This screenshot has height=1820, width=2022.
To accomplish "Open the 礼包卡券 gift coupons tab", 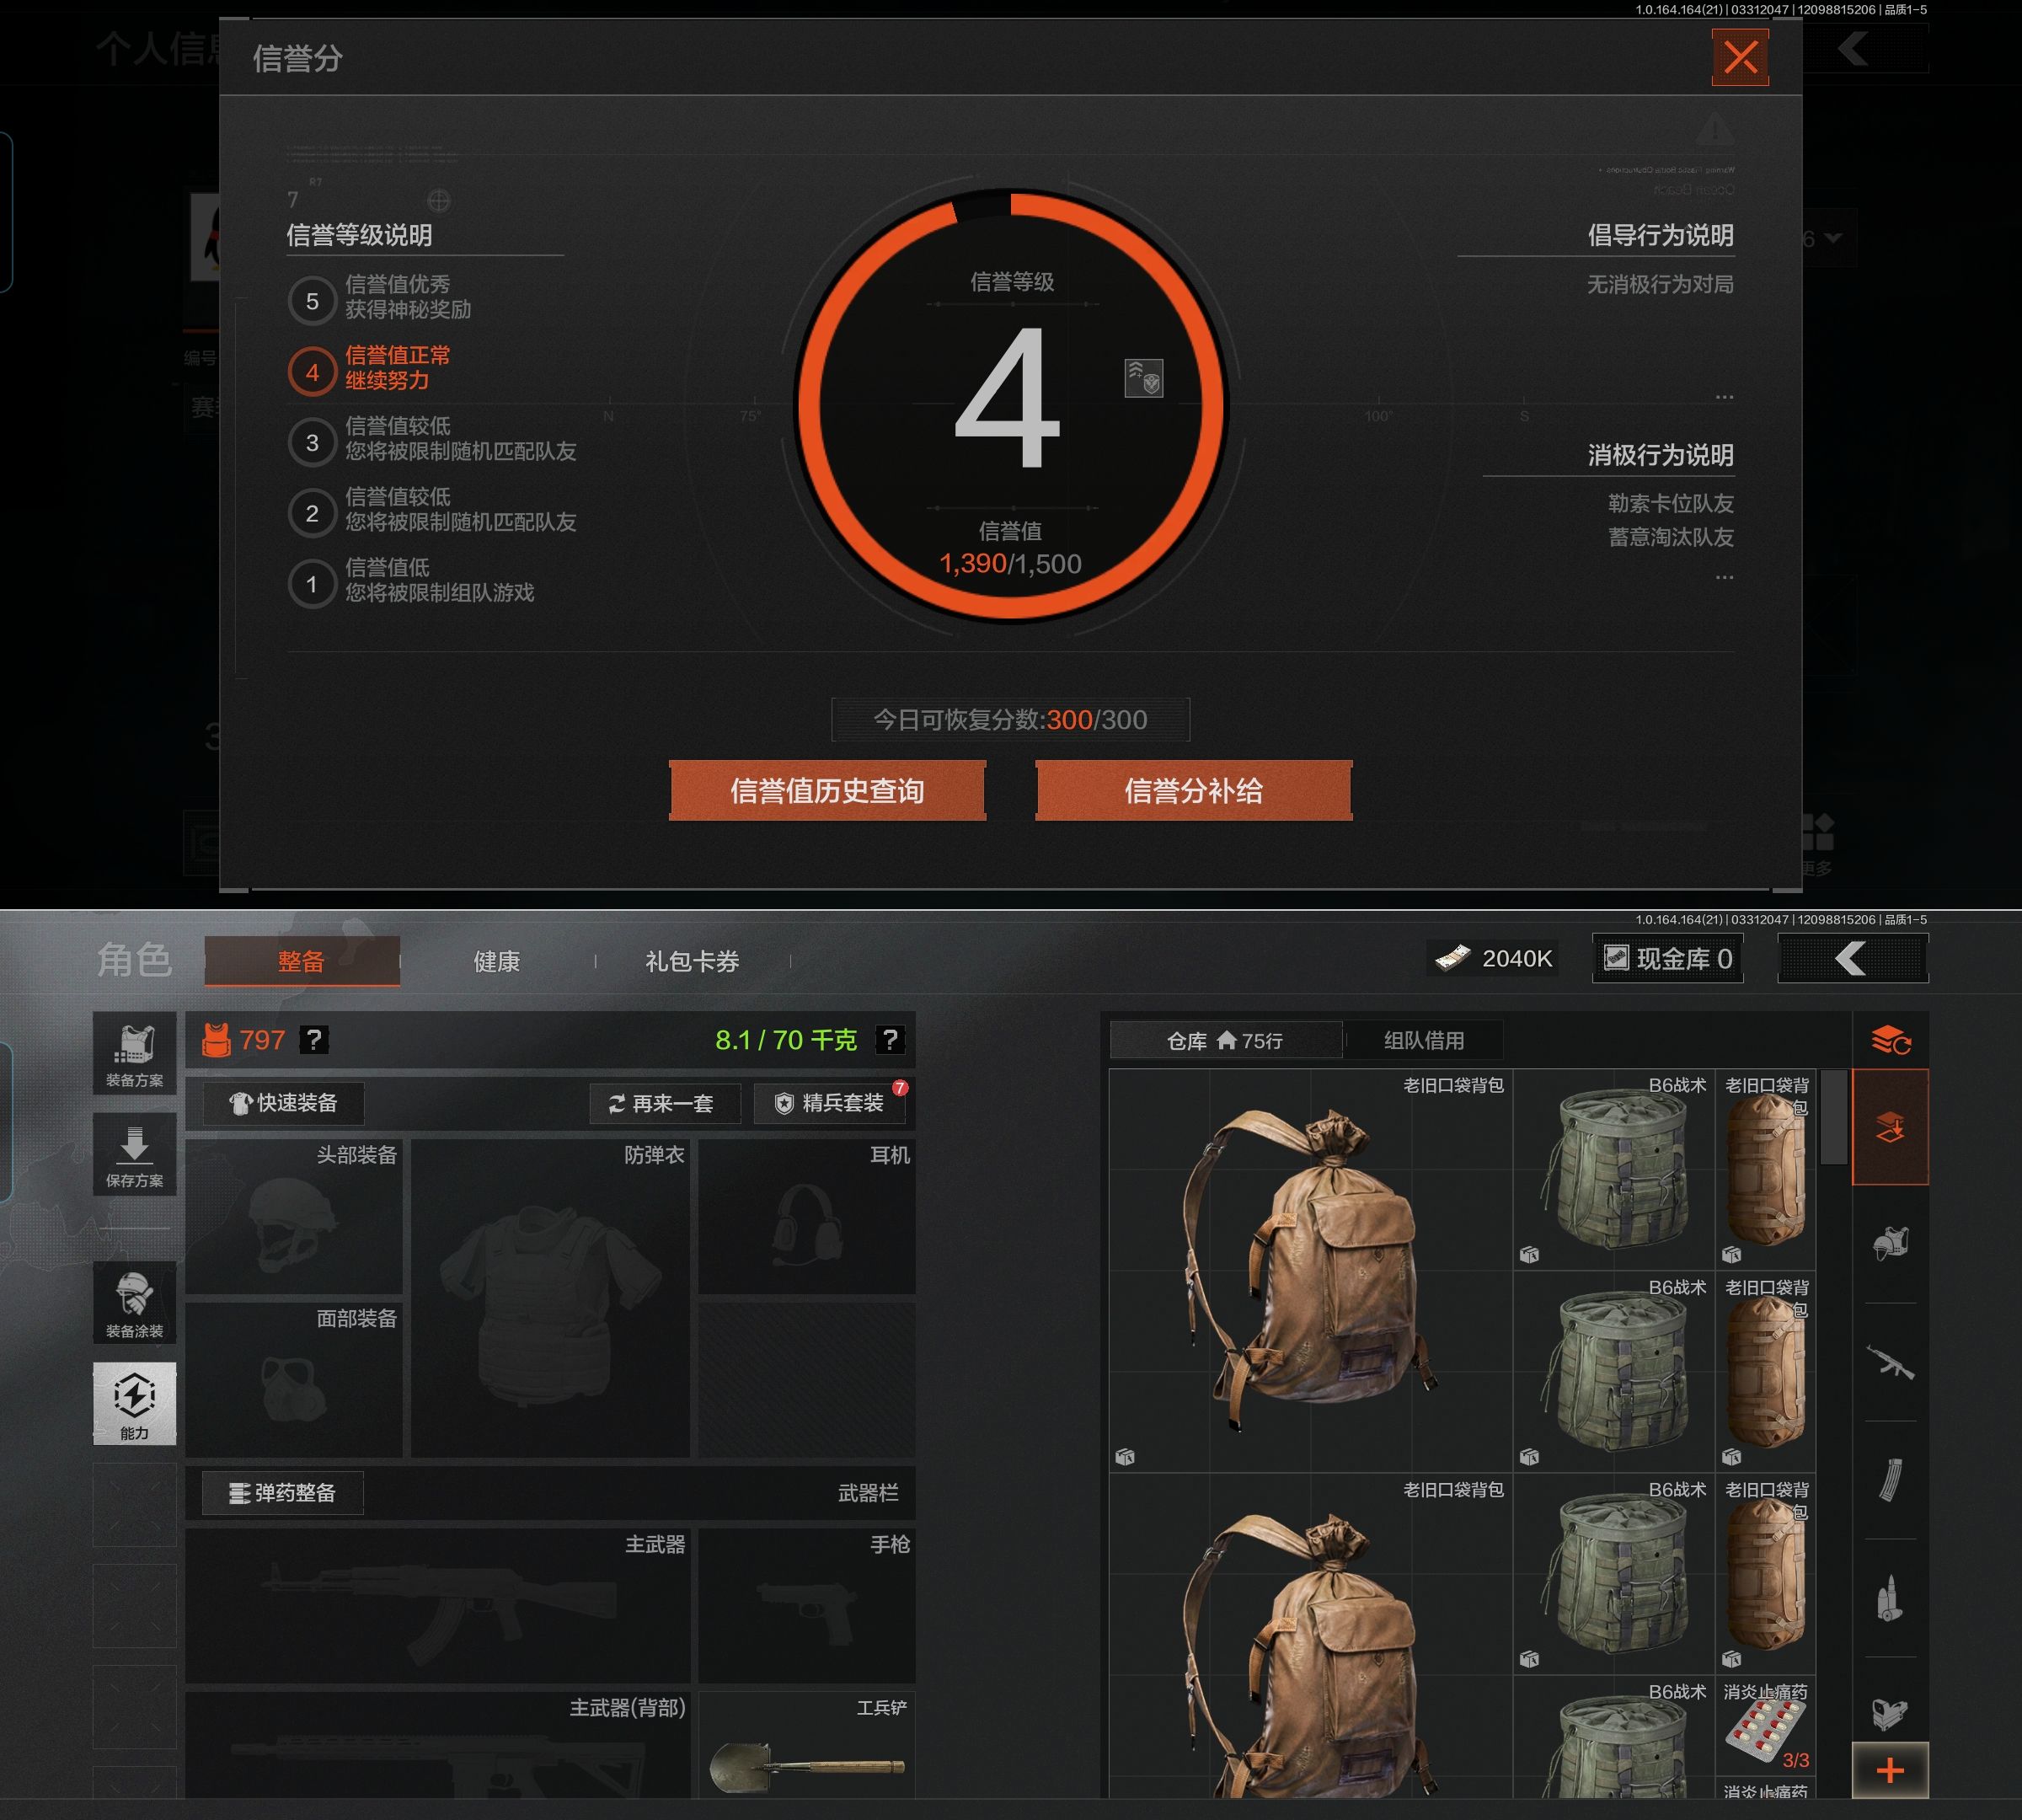I will click(692, 962).
